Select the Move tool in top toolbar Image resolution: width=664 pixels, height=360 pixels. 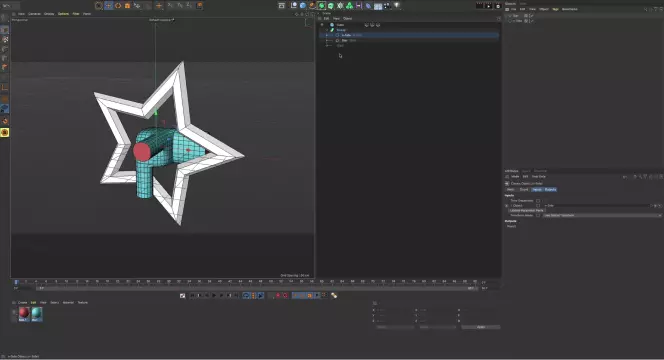108,6
